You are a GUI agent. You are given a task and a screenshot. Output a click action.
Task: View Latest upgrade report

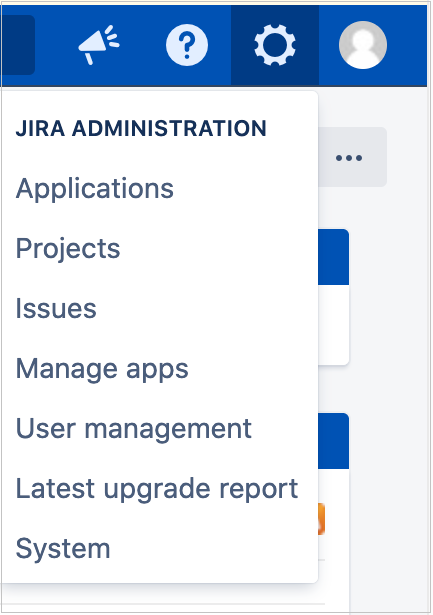point(157,489)
